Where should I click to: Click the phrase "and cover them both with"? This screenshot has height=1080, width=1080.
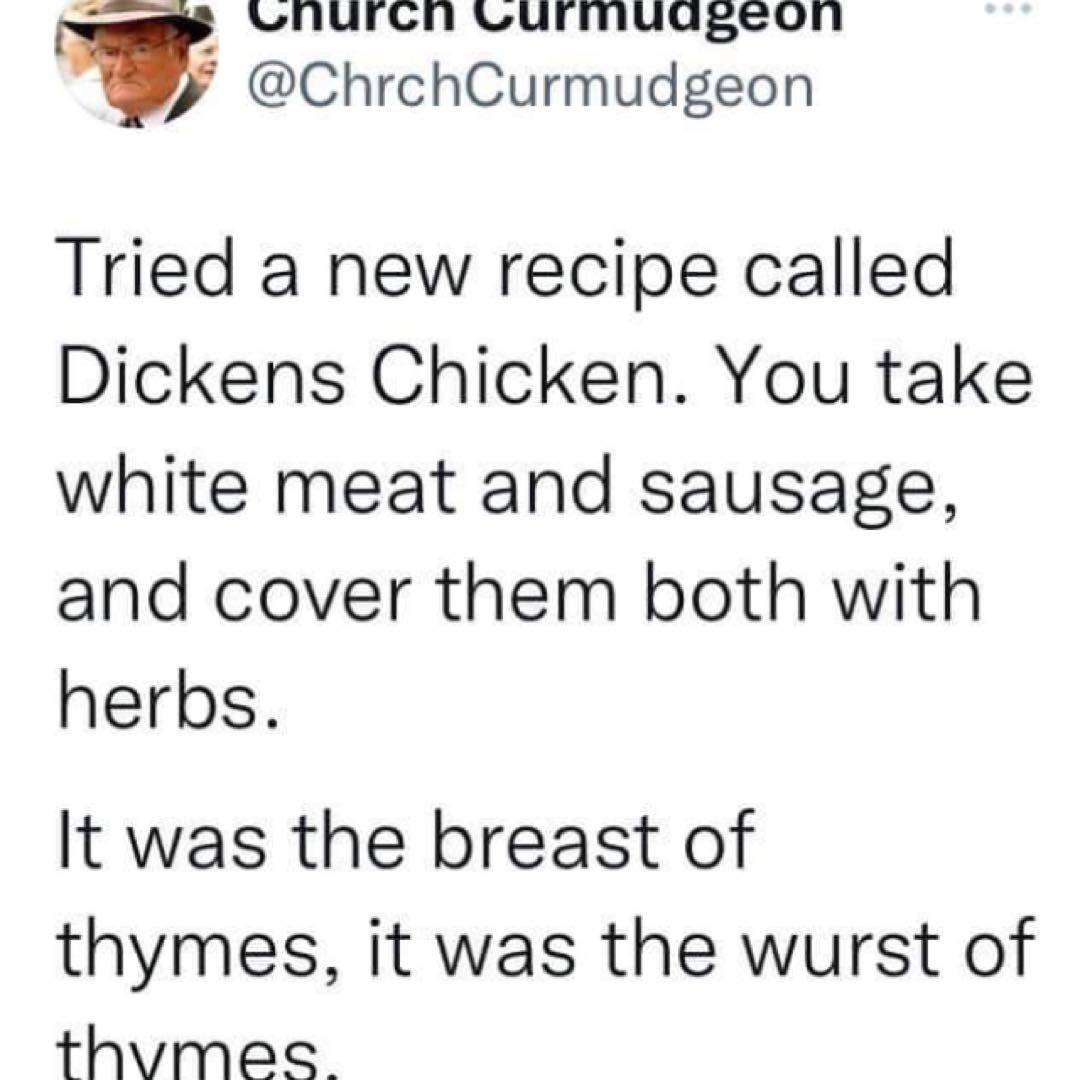pyautogui.click(x=518, y=596)
